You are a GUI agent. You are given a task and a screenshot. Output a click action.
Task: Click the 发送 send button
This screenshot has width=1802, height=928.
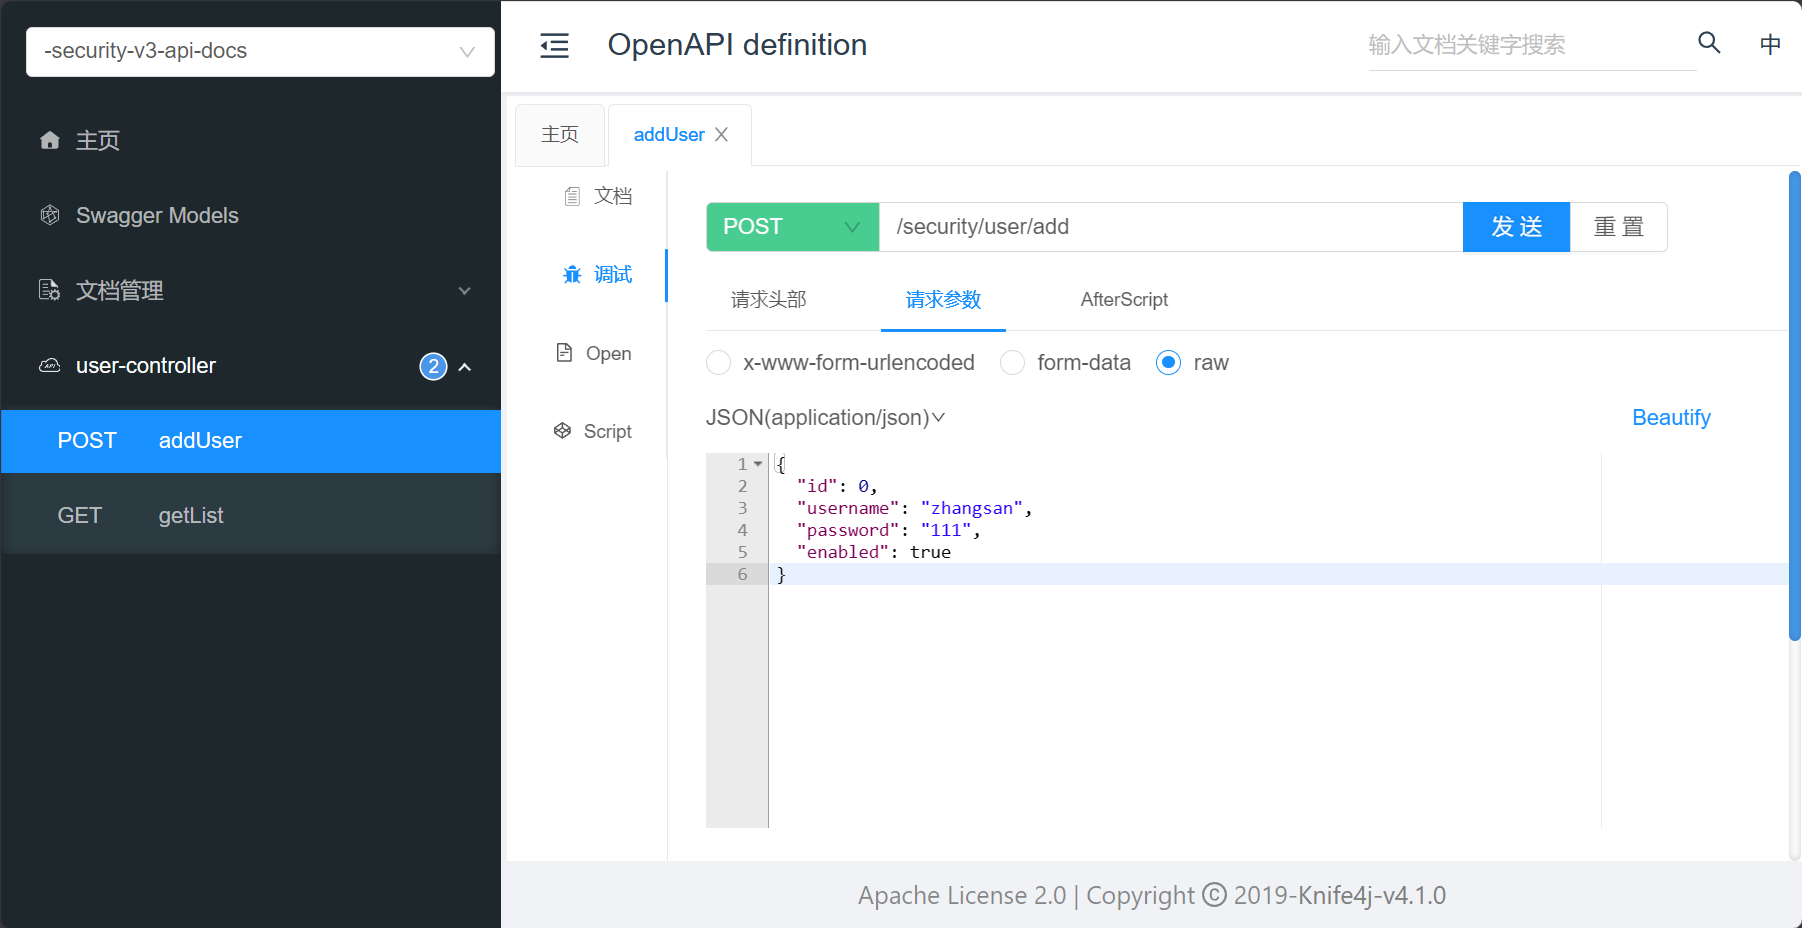(1516, 227)
